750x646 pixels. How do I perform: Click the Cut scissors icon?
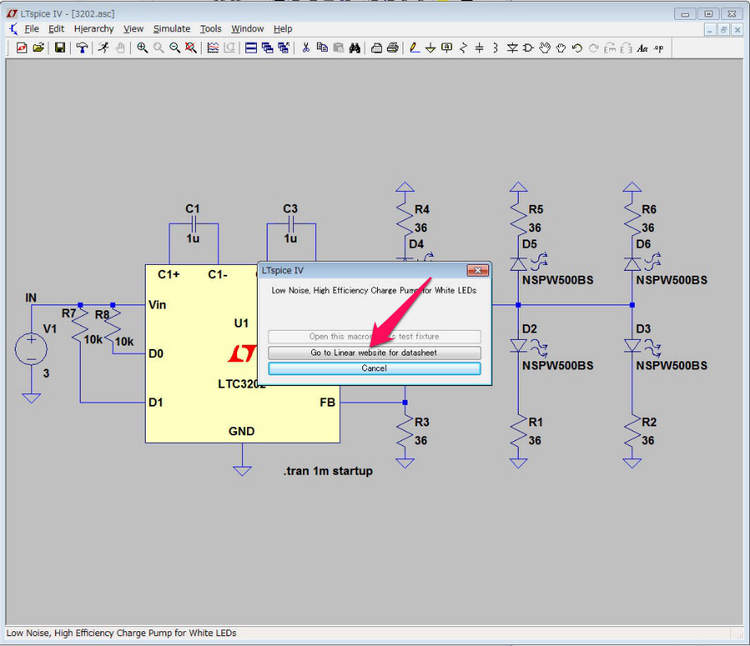point(306,48)
